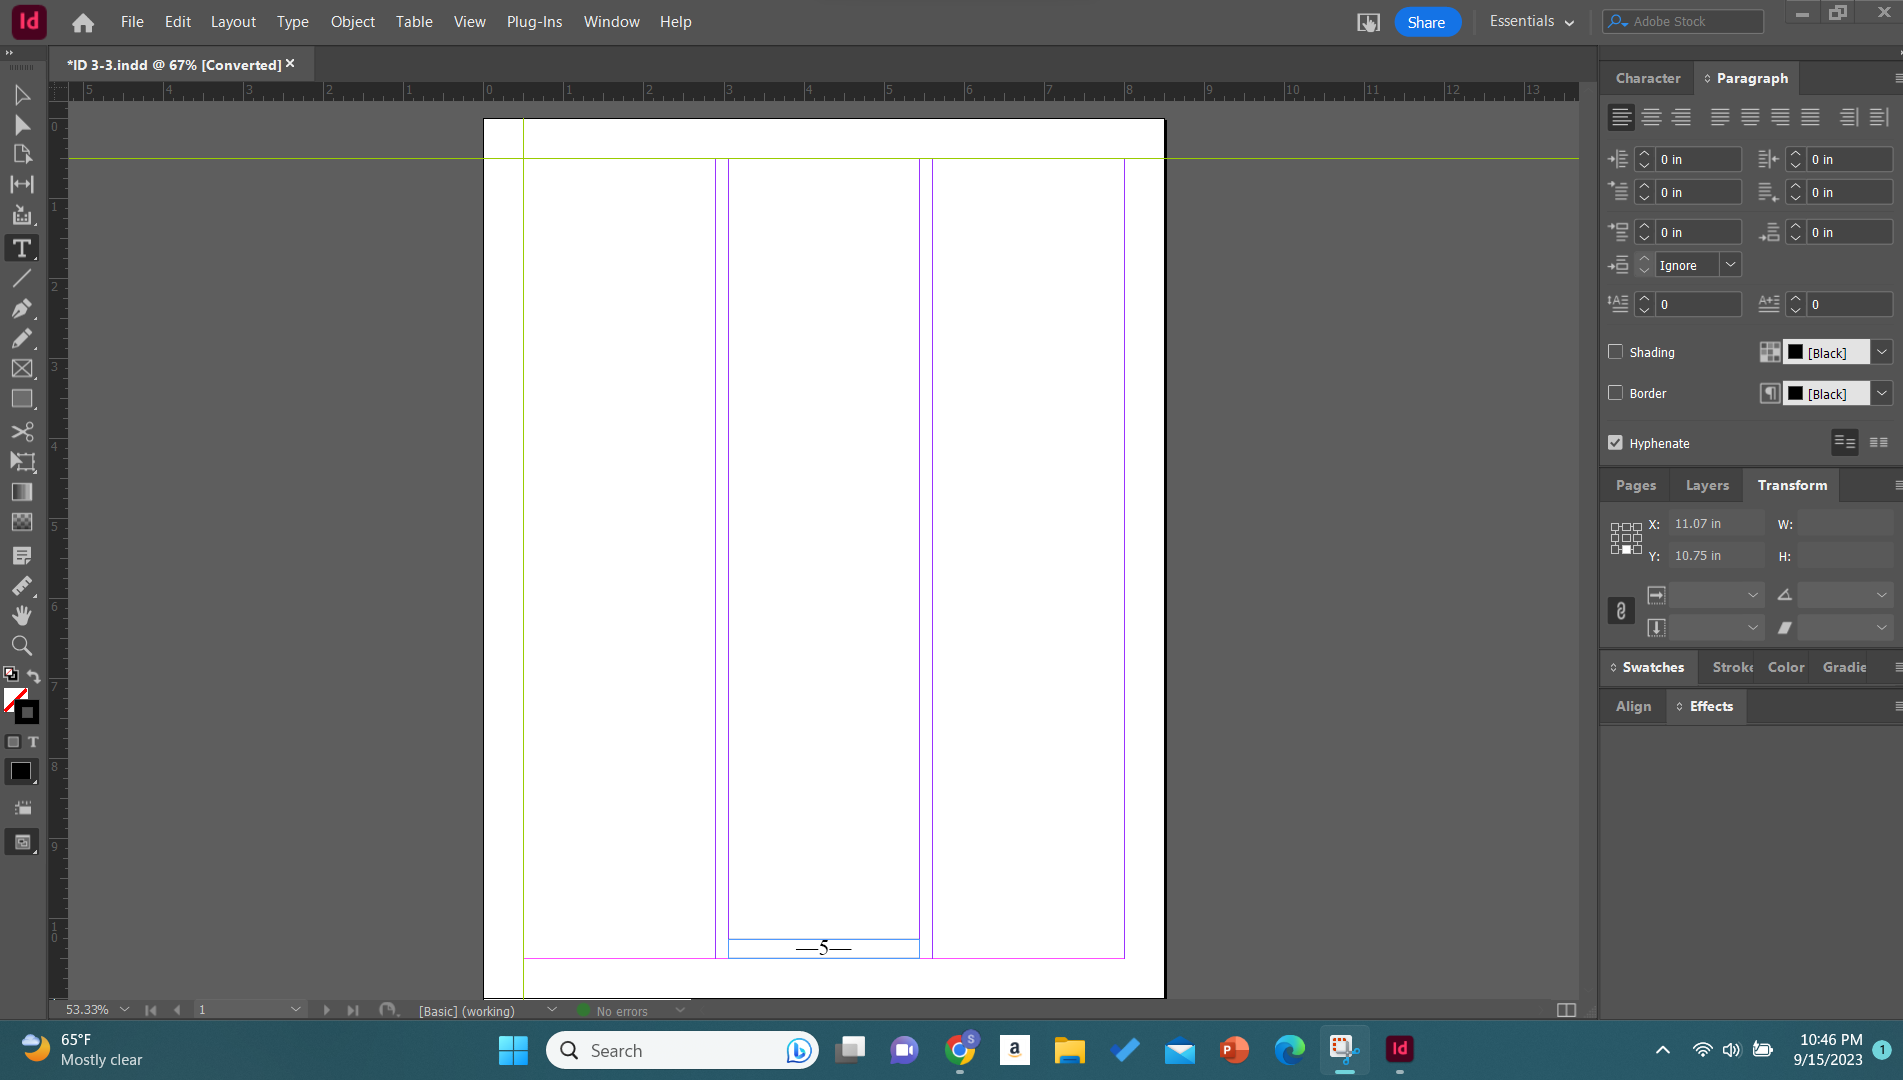Viewport: 1903px width, 1080px height.
Task: Go to the first page
Action: coord(151,1010)
